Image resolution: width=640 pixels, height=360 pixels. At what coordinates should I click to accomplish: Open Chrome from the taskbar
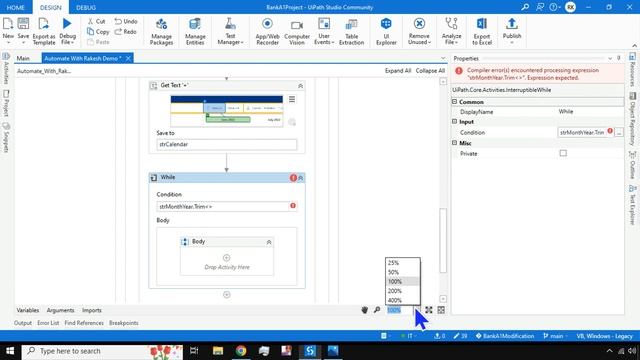[241, 351]
